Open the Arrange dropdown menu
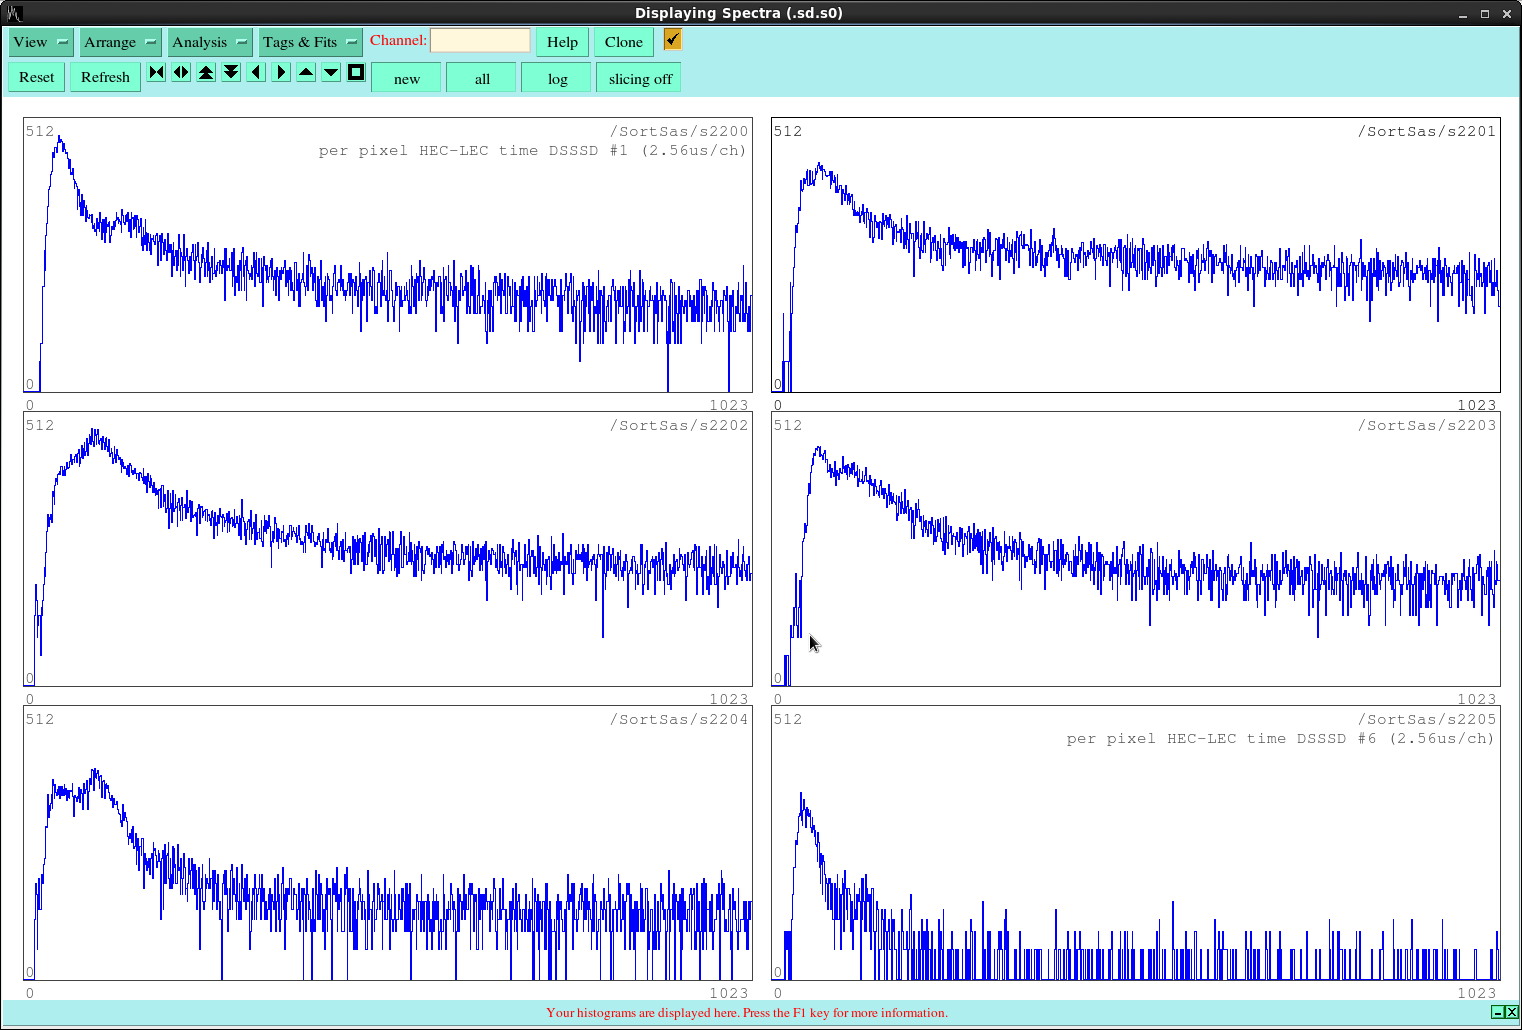This screenshot has height=1030, width=1522. [x=120, y=42]
